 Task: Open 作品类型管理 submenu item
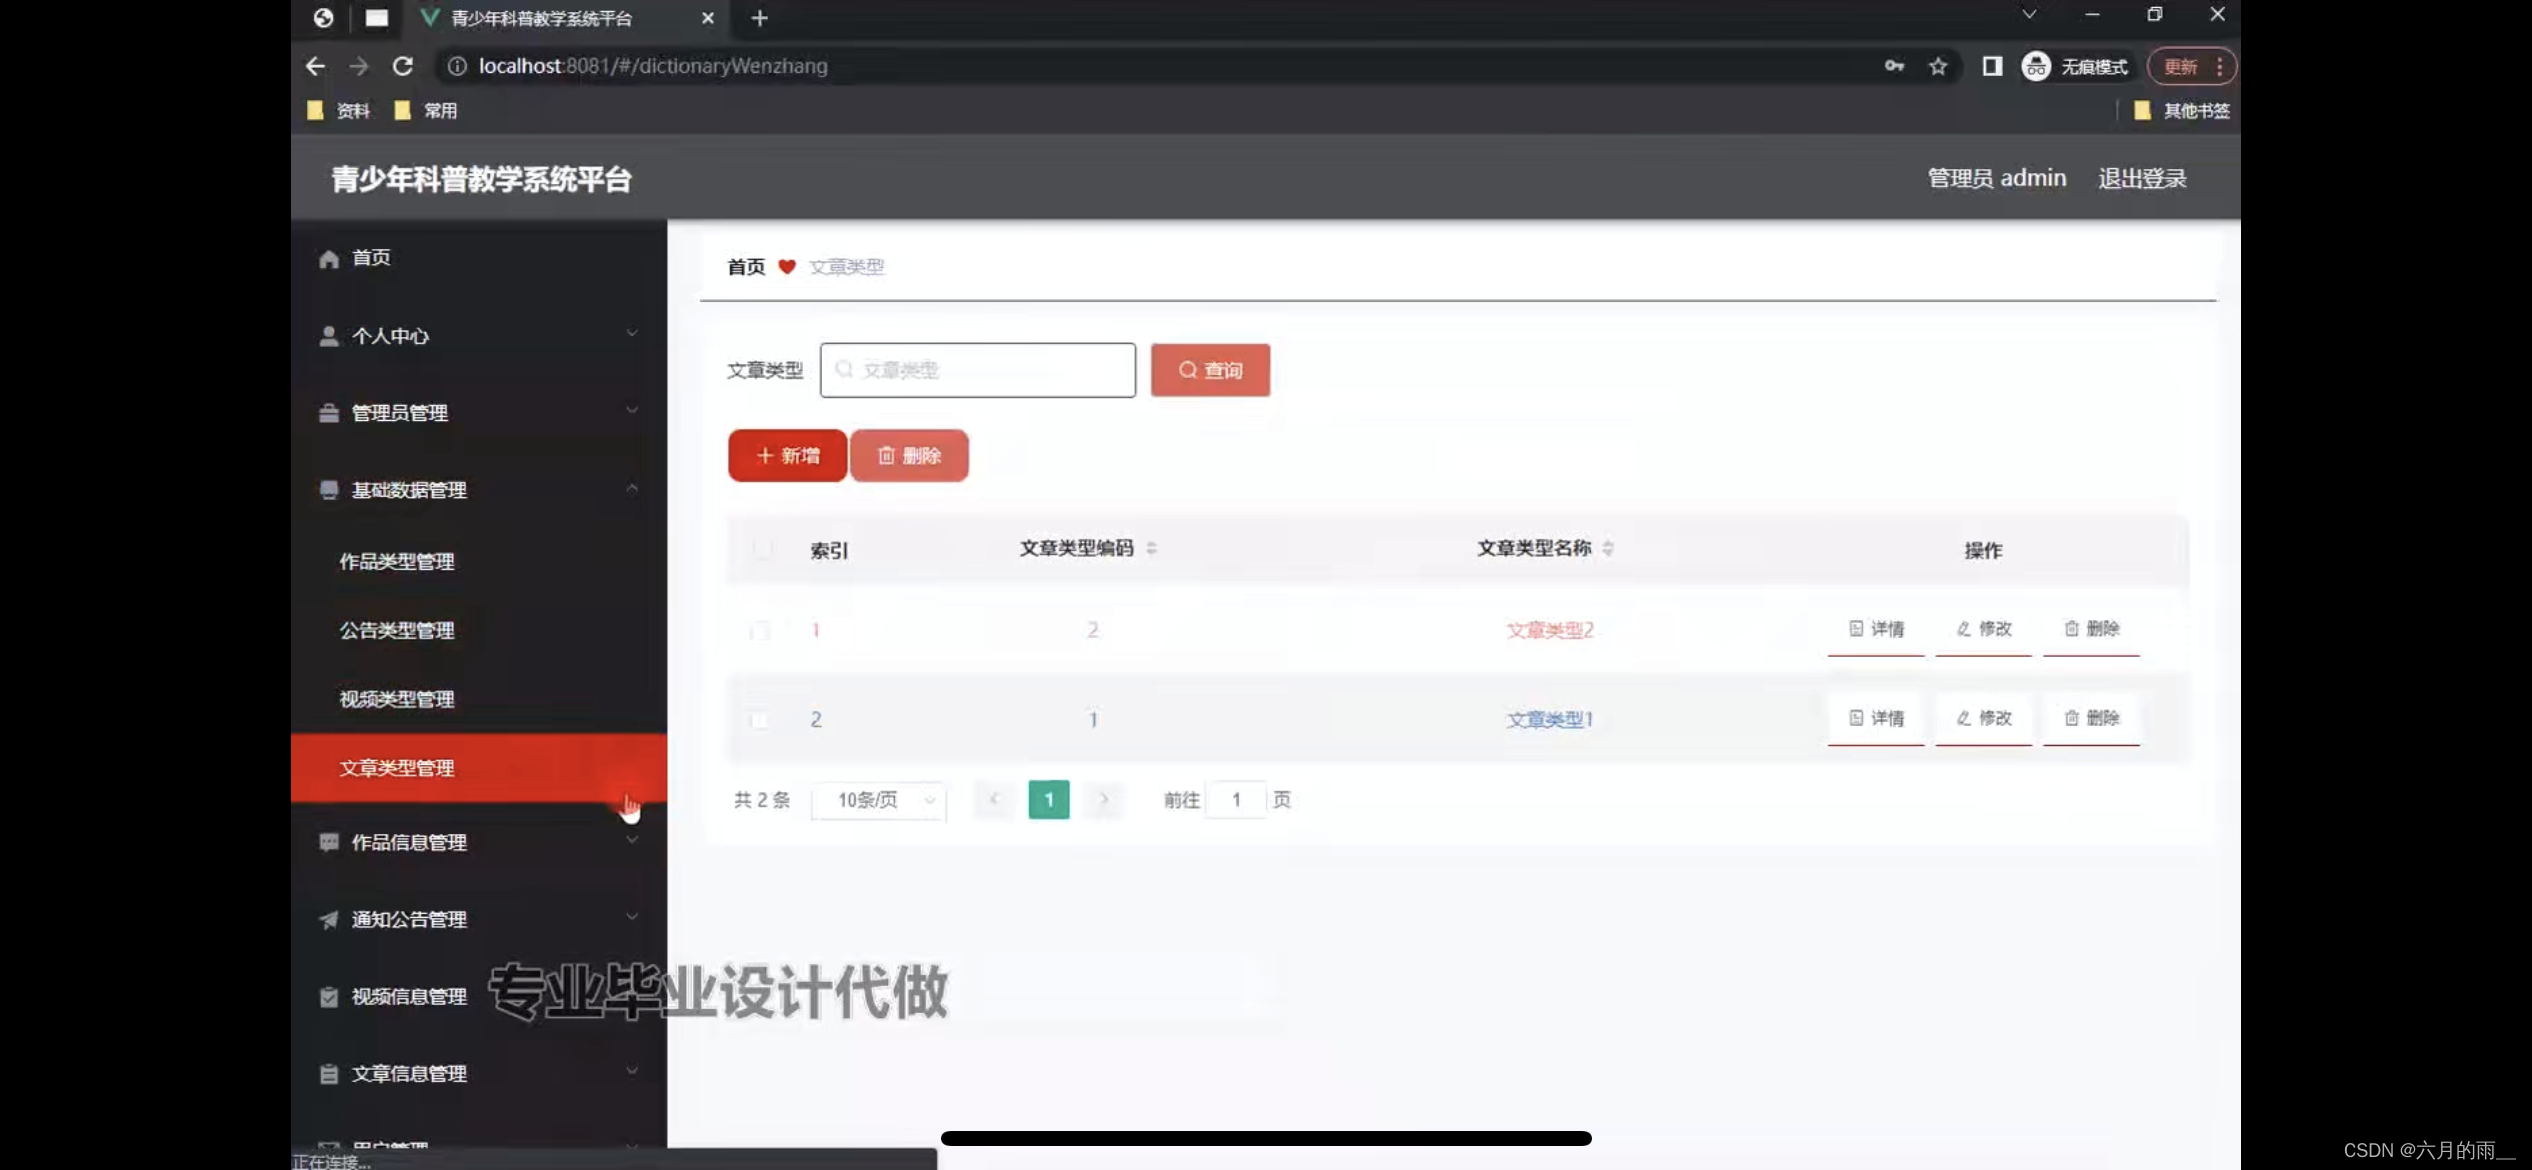479,561
